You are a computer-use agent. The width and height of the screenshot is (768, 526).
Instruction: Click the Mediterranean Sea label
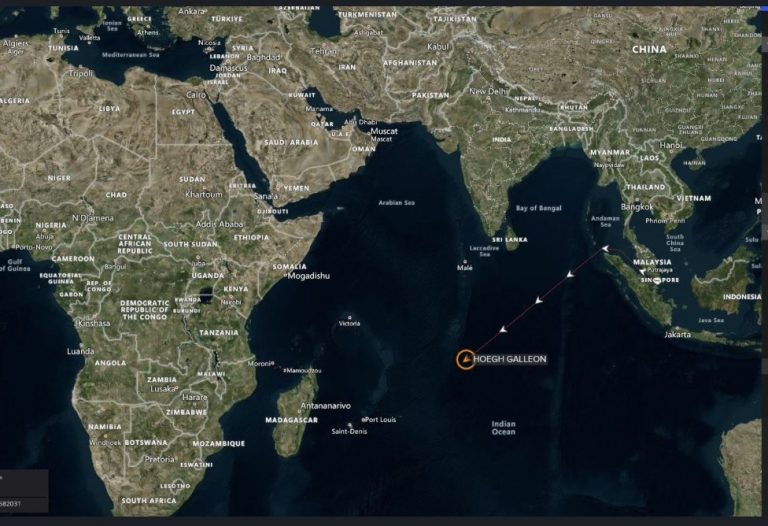click(x=130, y=55)
